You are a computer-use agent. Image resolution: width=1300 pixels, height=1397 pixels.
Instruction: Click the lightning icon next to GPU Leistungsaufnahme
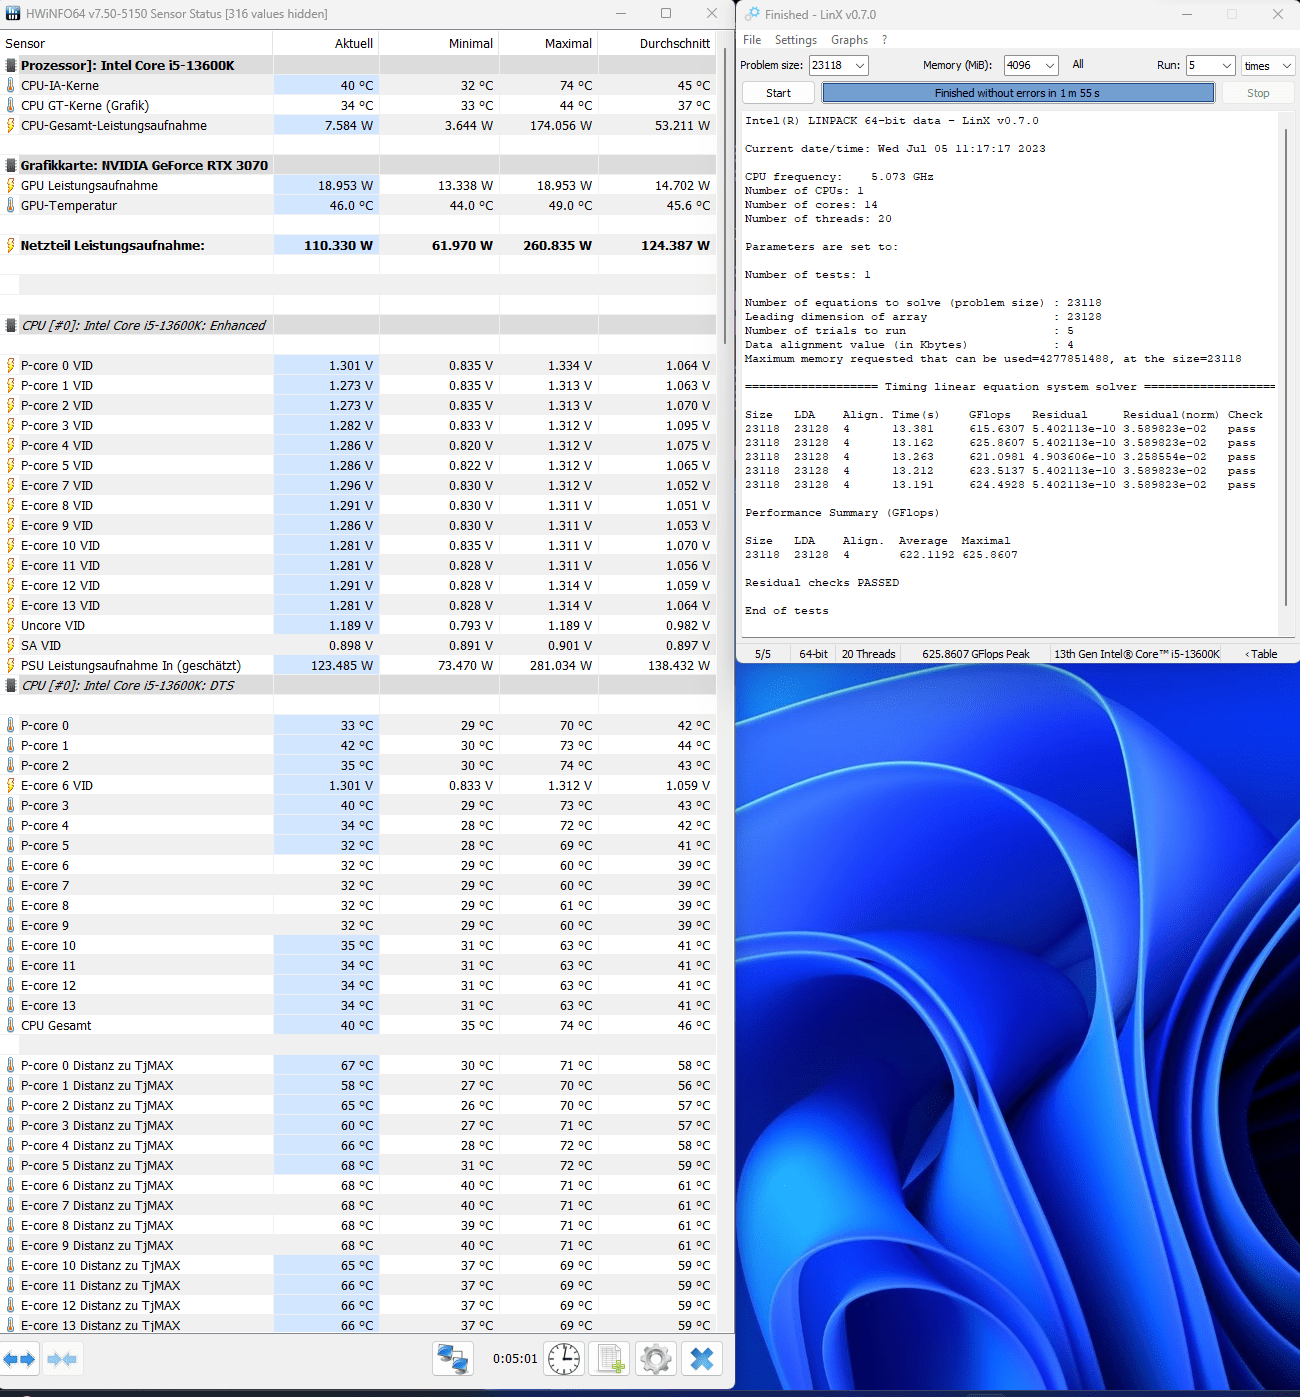(x=11, y=185)
